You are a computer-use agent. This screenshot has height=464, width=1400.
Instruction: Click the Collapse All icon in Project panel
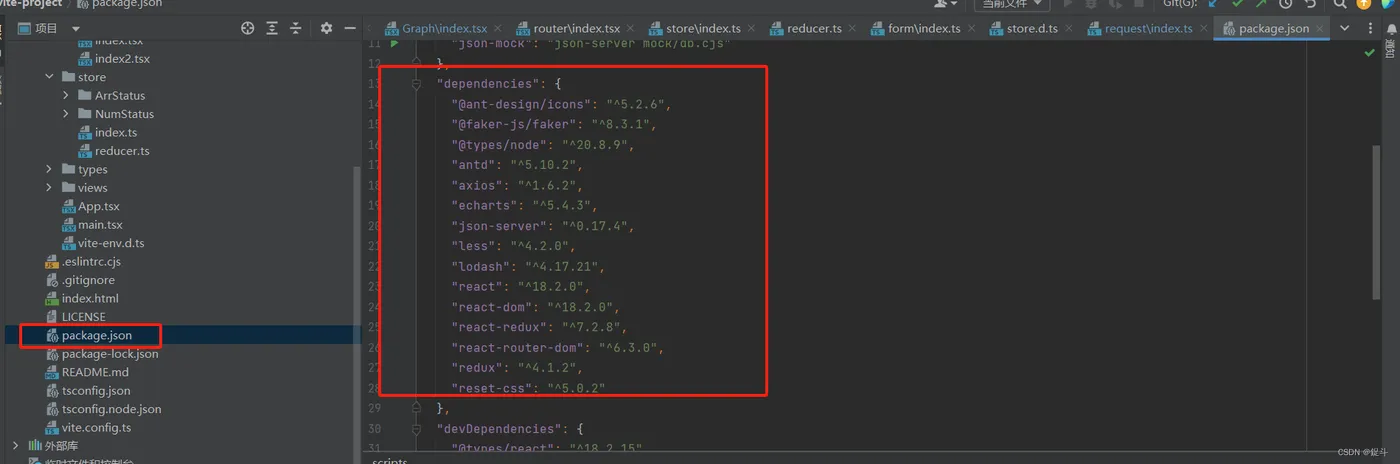[295, 28]
